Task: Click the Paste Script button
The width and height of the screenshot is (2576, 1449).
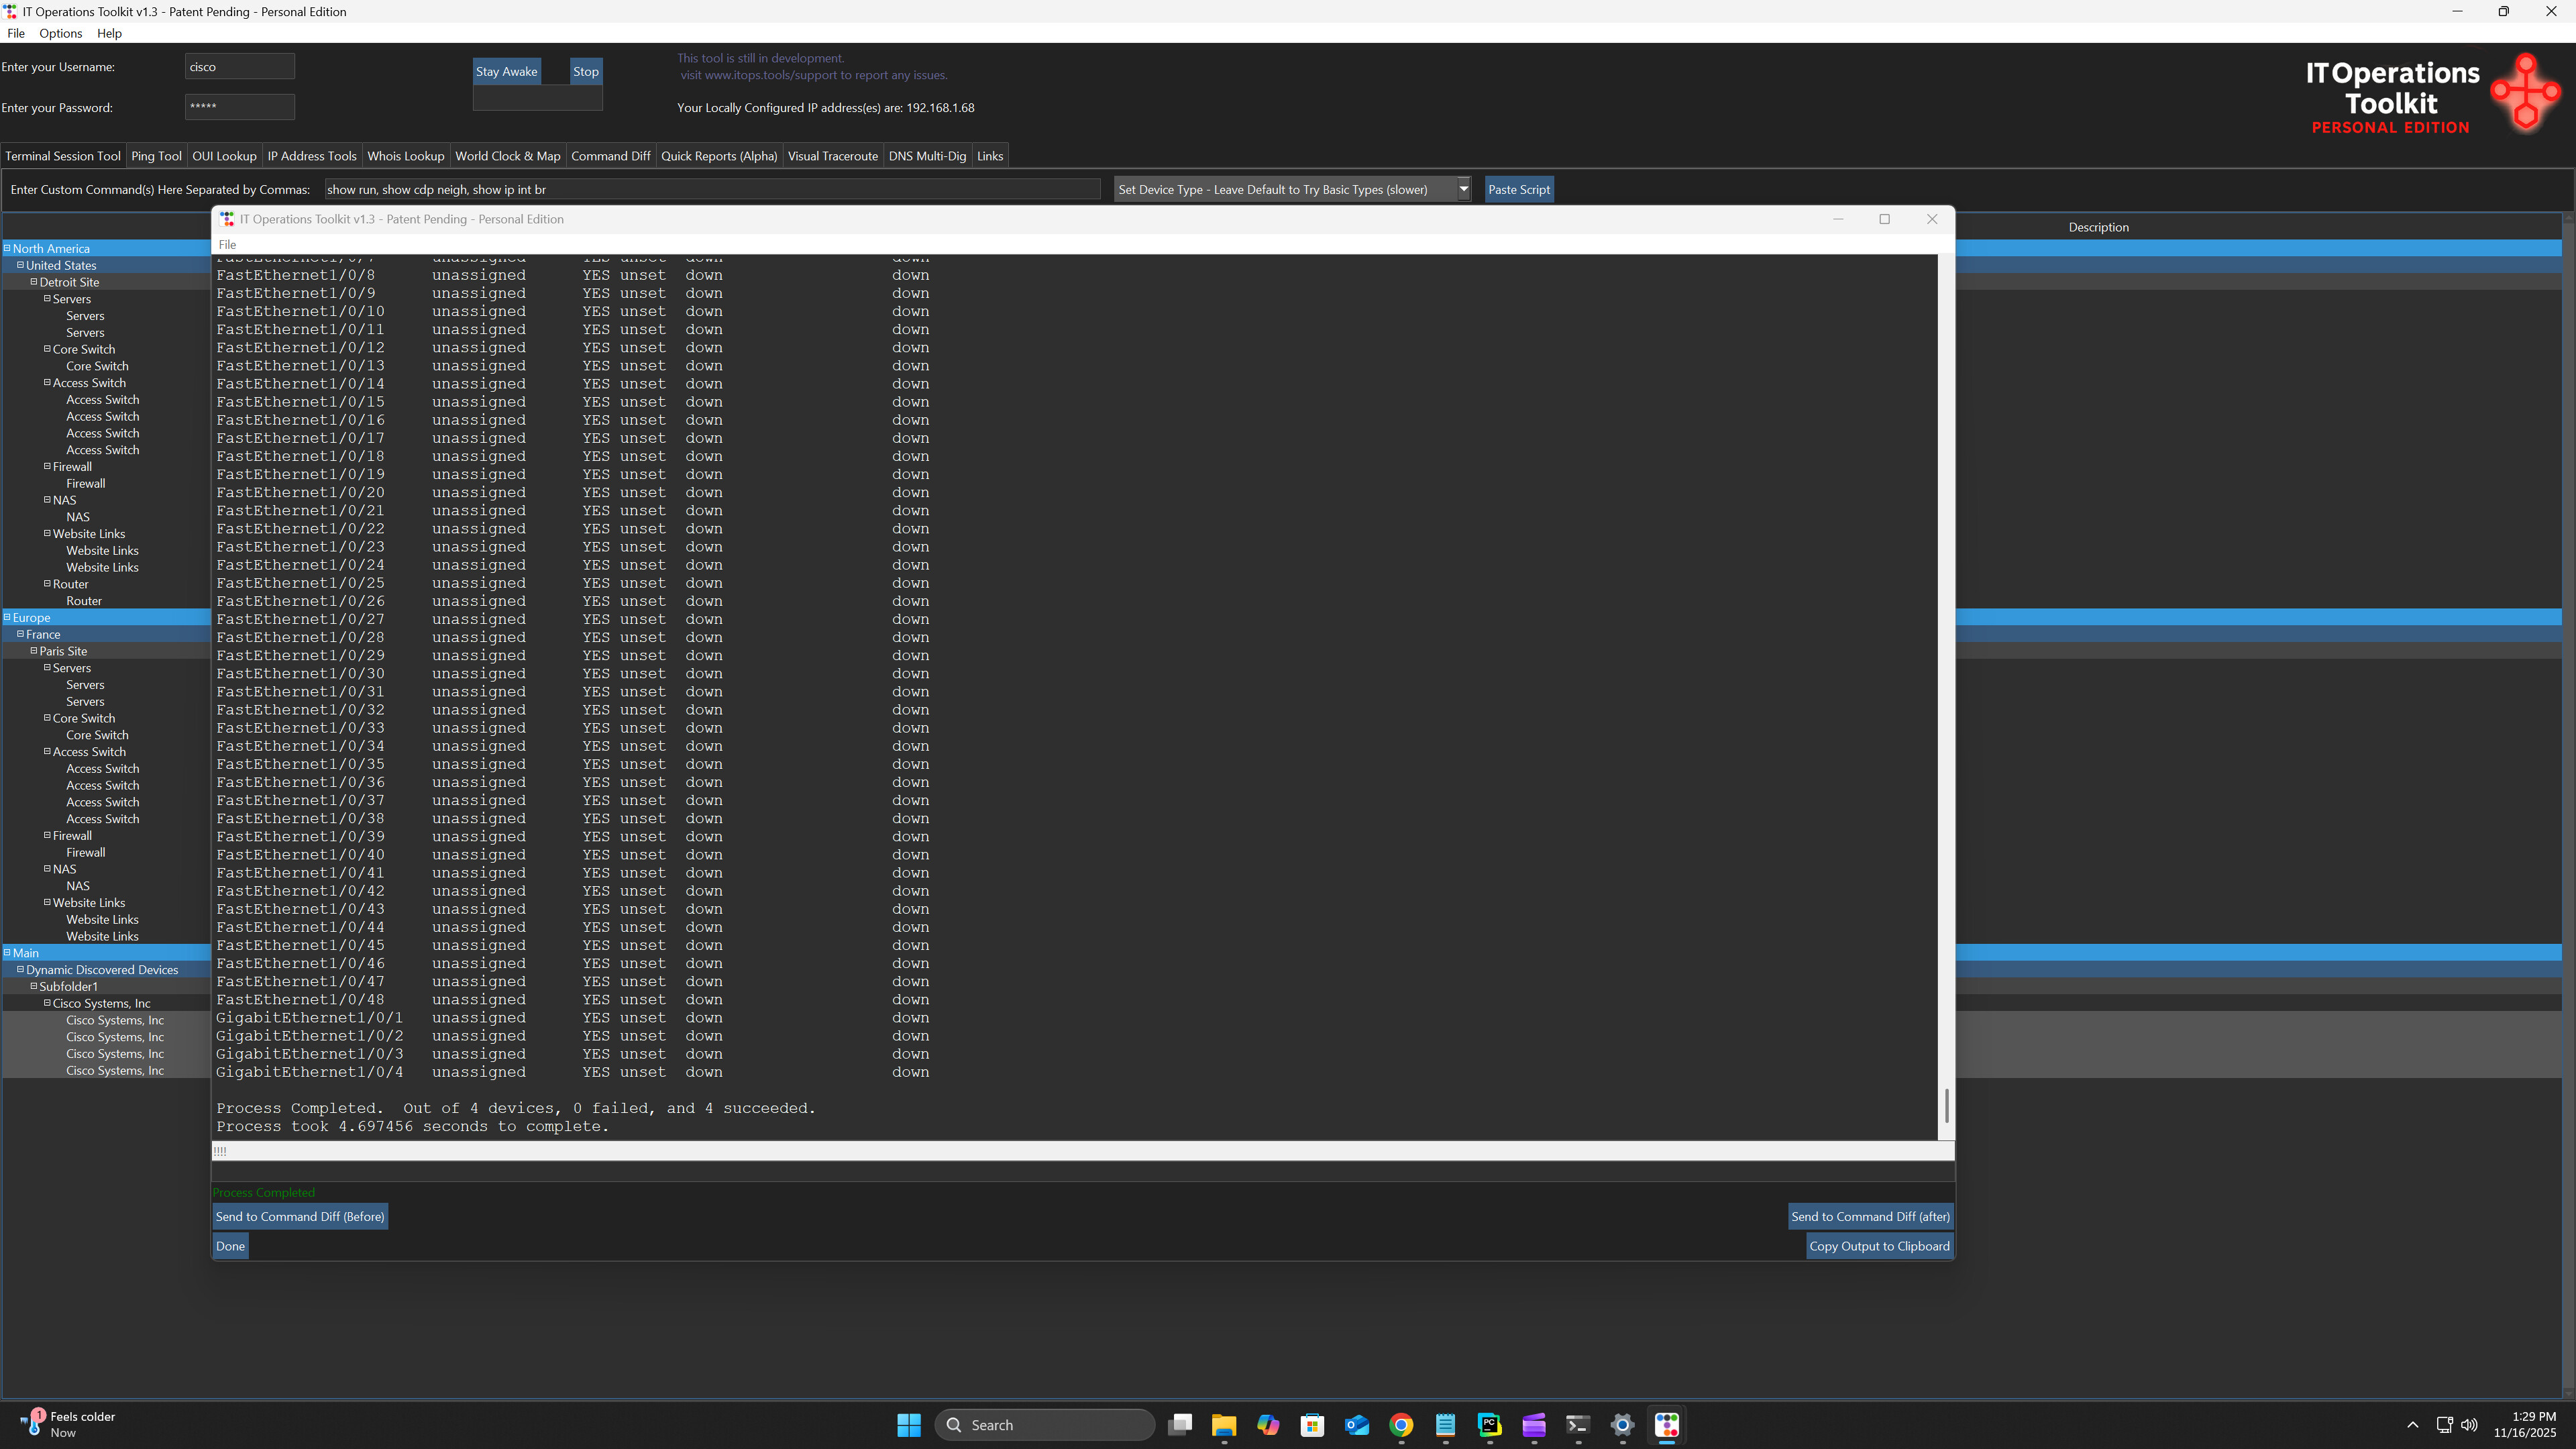Action: (x=1519, y=189)
